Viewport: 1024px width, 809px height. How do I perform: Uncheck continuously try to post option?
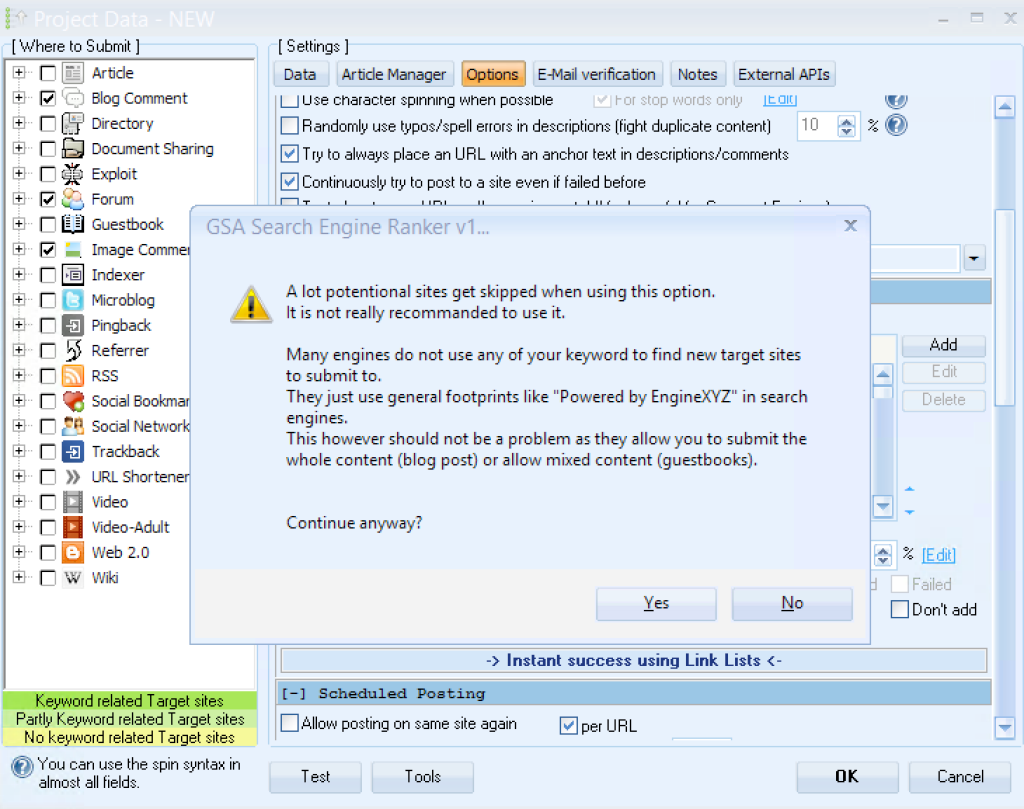coord(289,182)
